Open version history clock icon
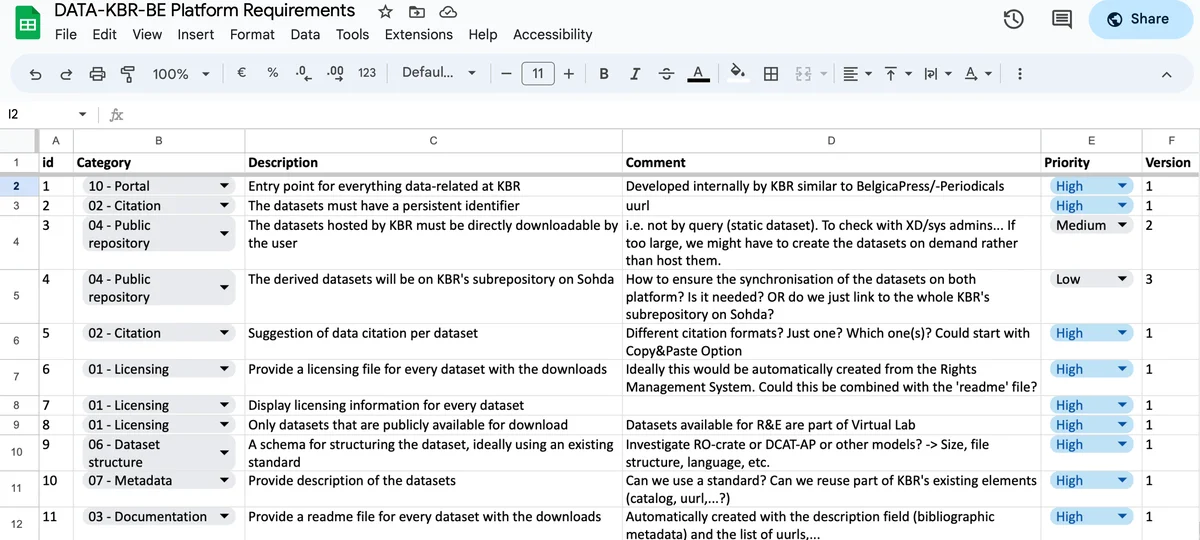Viewport: 1200px width, 540px height. pyautogui.click(x=1013, y=19)
